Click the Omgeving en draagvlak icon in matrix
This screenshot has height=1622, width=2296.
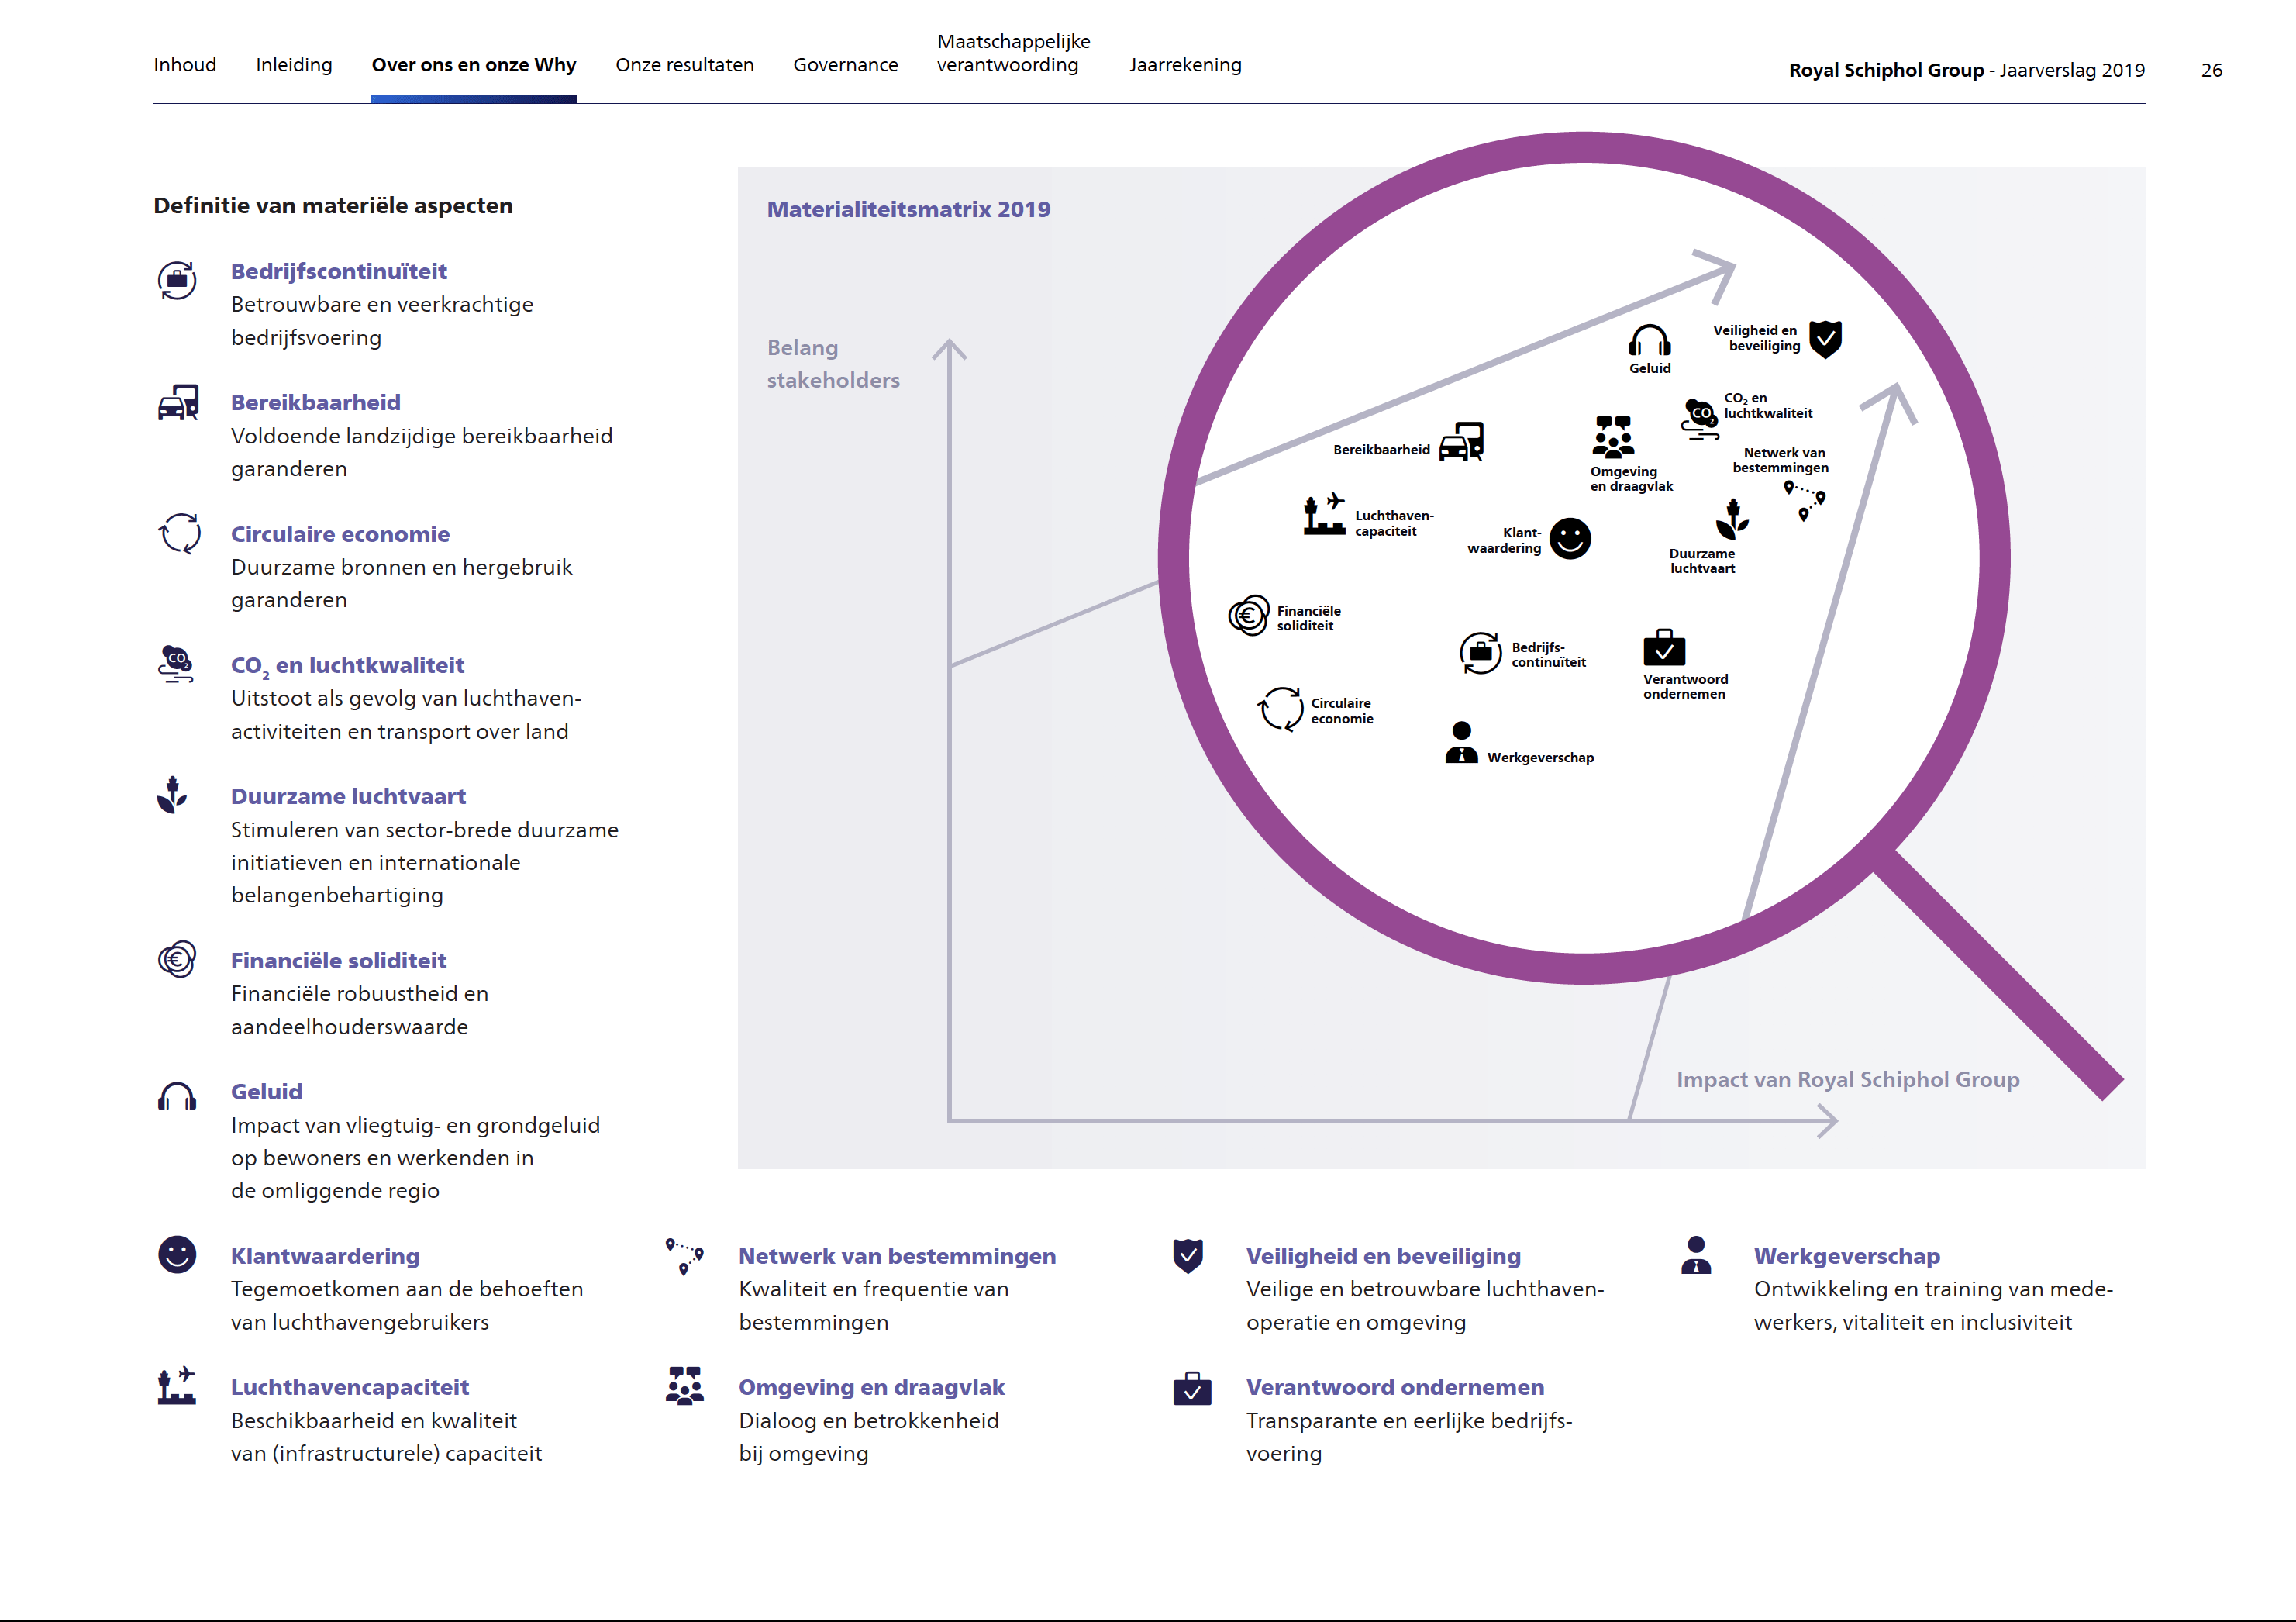1612,437
